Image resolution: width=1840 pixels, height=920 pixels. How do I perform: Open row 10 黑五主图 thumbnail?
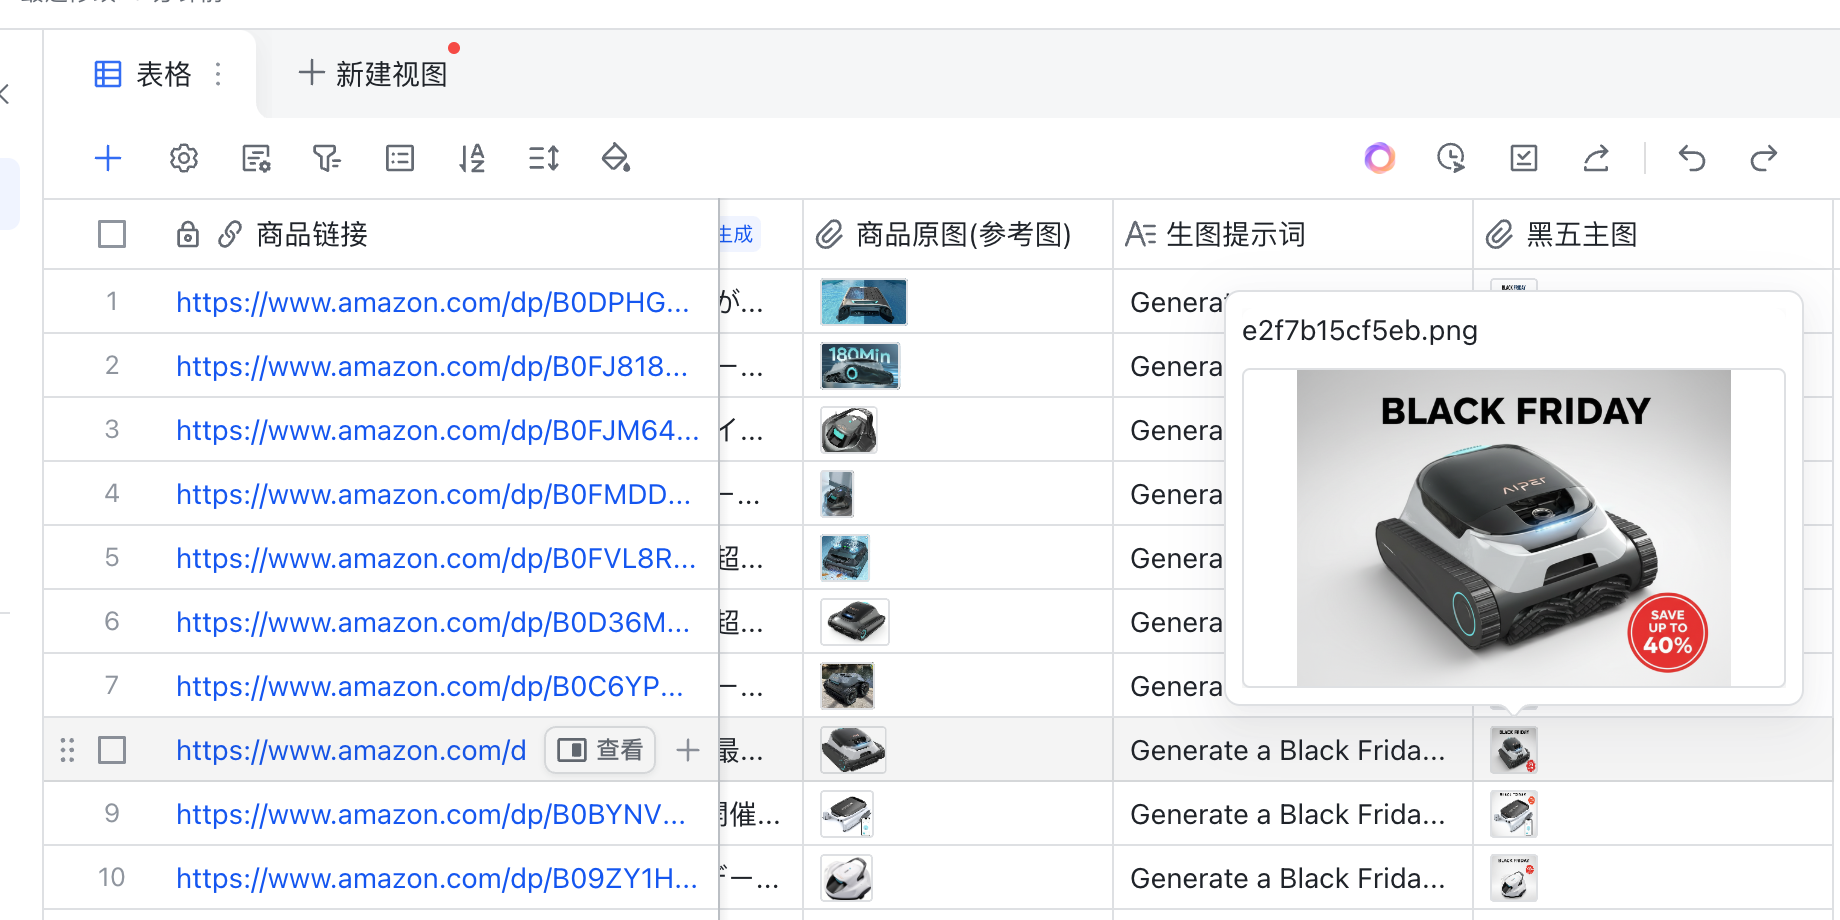tap(1514, 878)
